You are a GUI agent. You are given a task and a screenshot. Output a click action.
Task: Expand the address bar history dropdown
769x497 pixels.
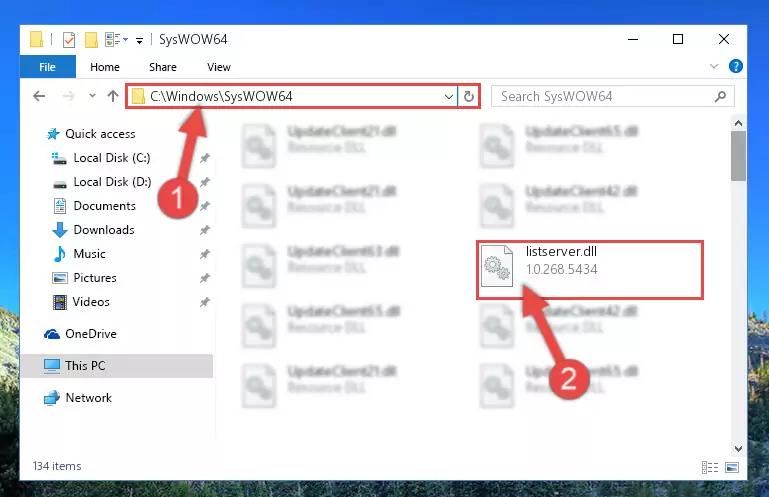(448, 97)
